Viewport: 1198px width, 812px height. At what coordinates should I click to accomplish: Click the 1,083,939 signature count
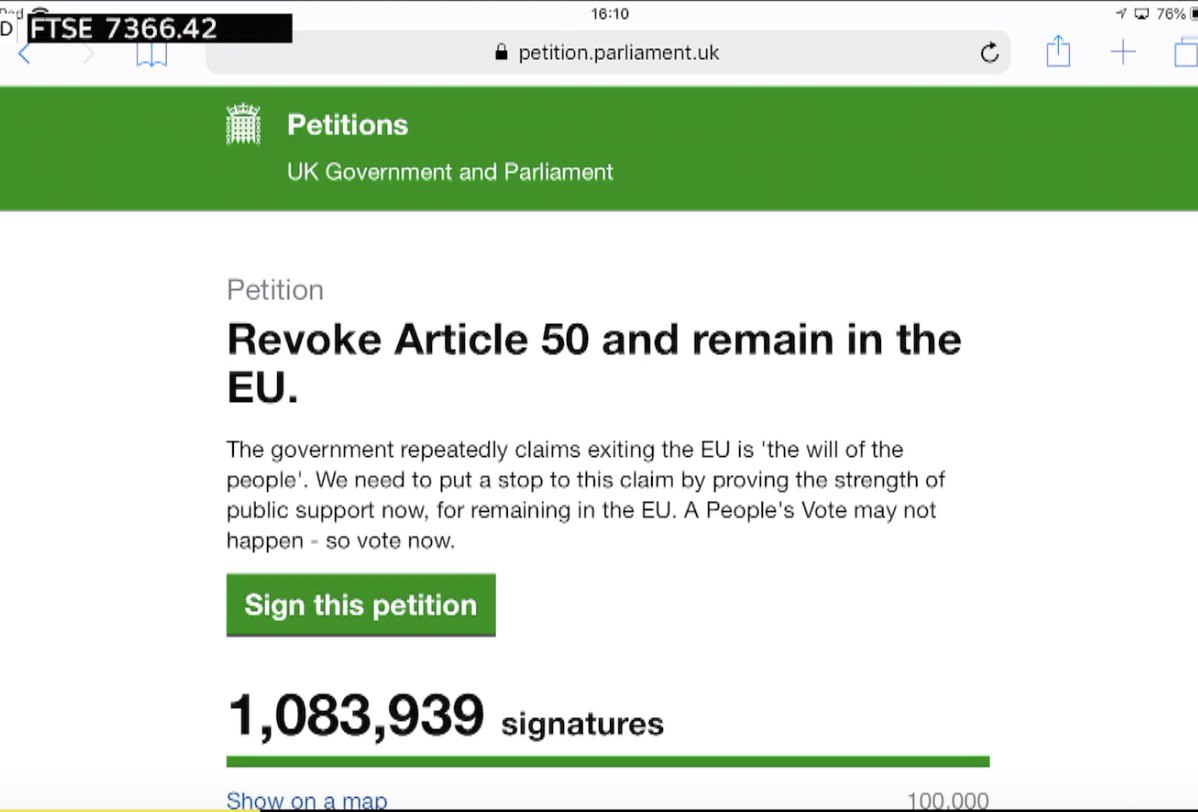click(356, 716)
